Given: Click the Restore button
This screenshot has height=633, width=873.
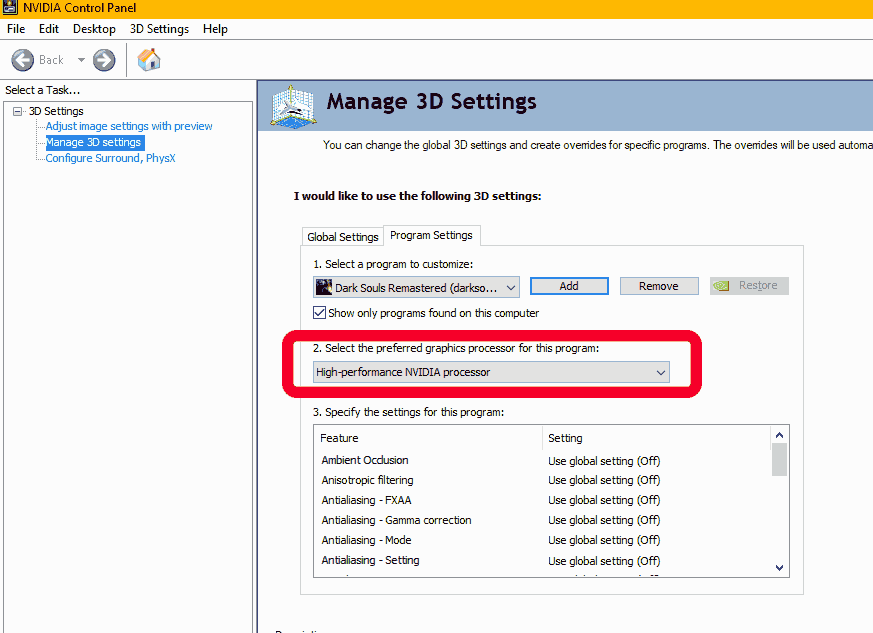Looking at the screenshot, I should [x=749, y=286].
